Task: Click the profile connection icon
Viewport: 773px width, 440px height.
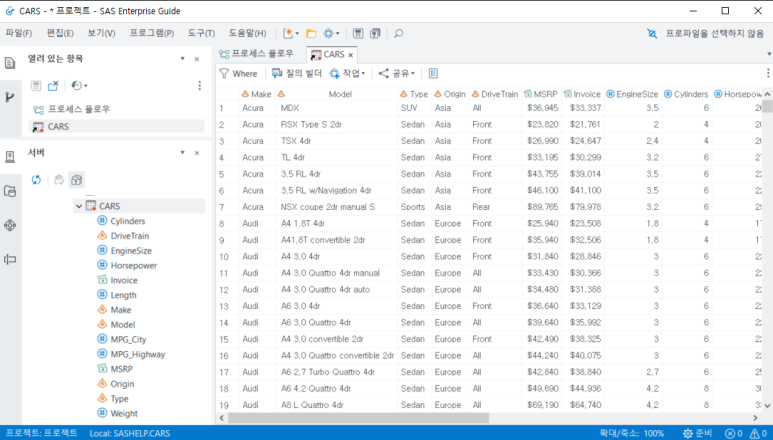Action: click(x=652, y=34)
